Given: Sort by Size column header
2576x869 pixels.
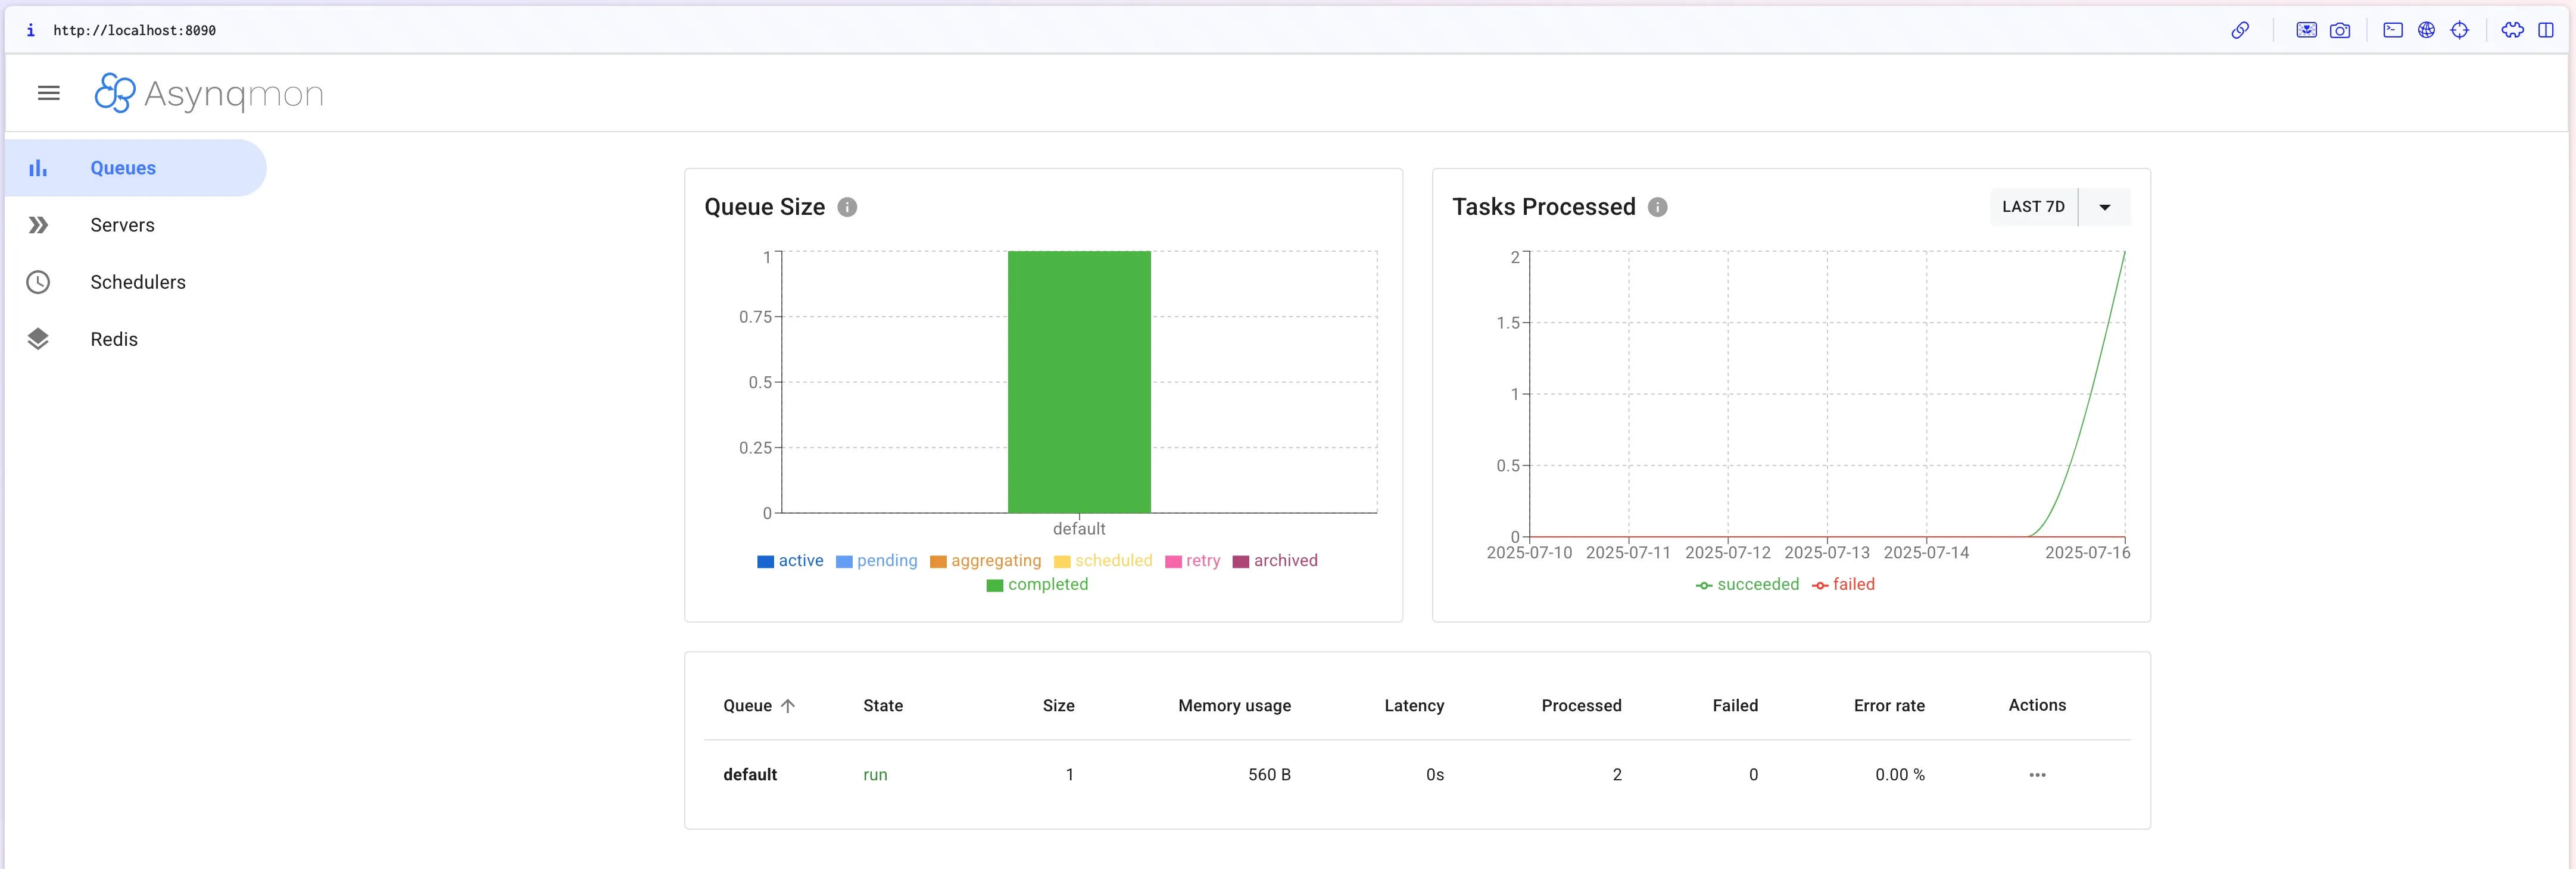Looking at the screenshot, I should [1058, 706].
